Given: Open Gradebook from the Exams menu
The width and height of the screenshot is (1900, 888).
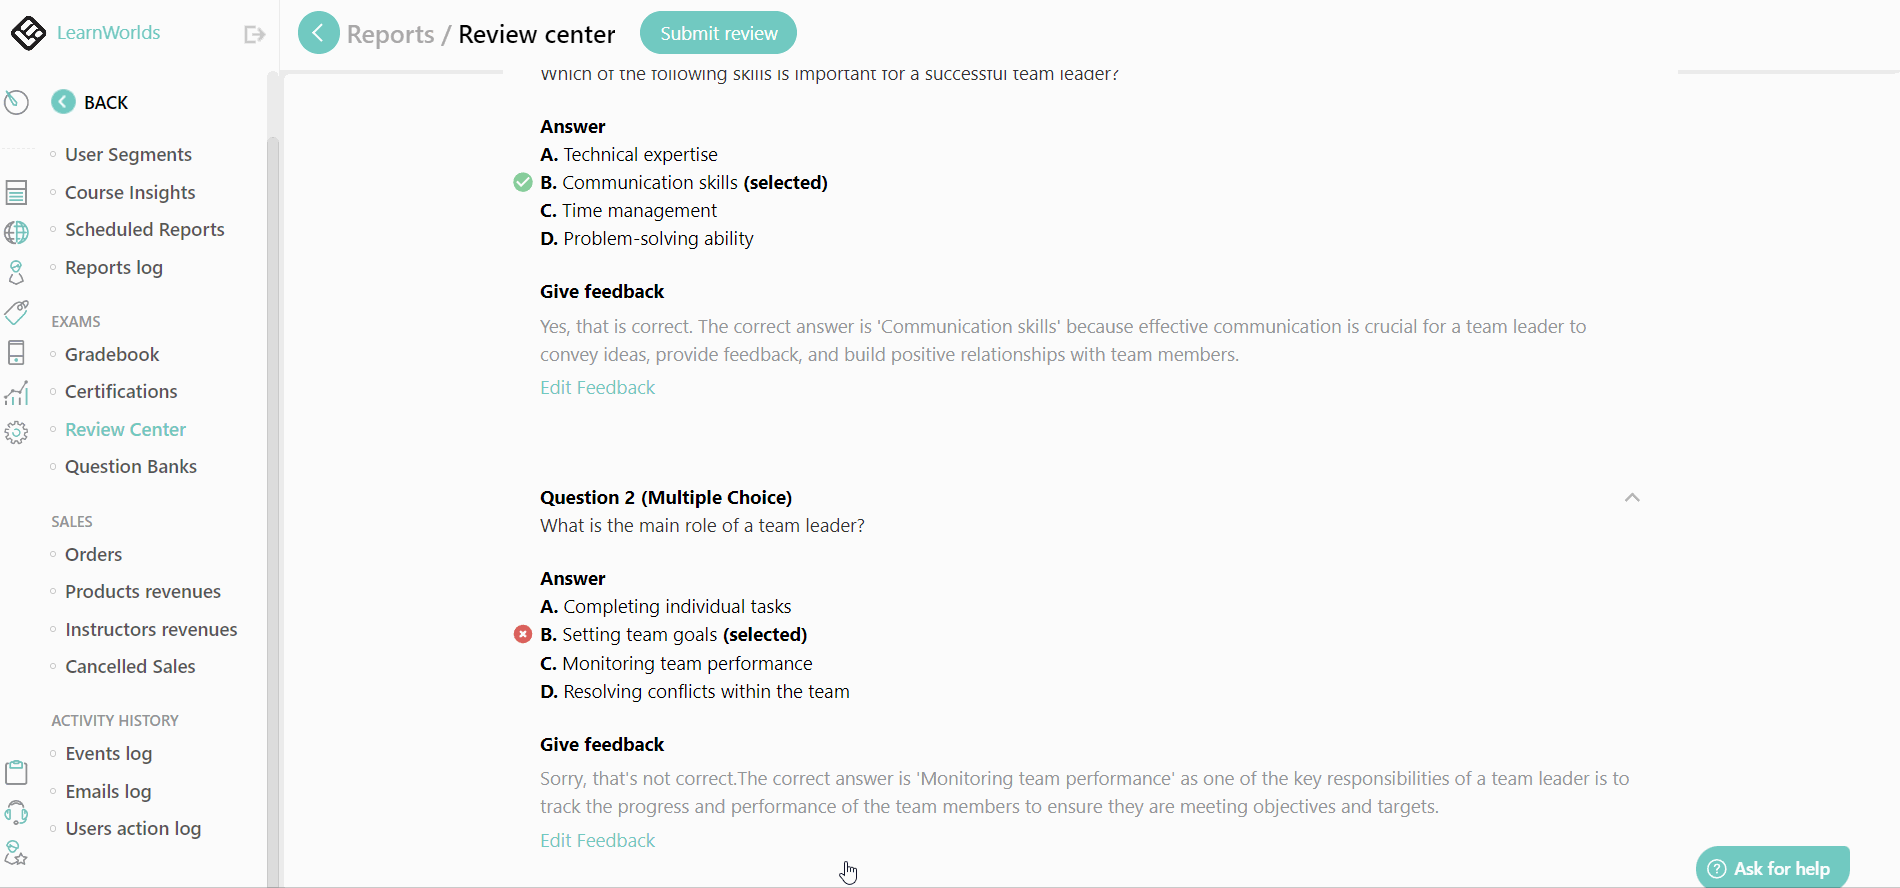Looking at the screenshot, I should click(x=112, y=354).
